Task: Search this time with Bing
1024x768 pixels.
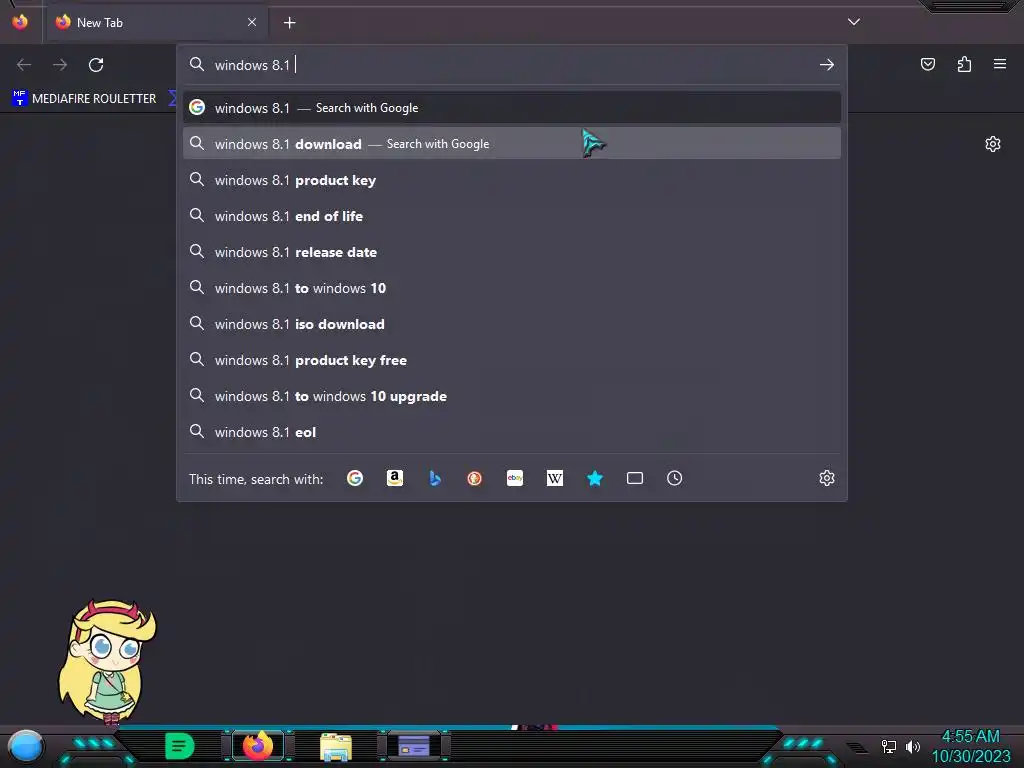Action: pyautogui.click(x=434, y=478)
